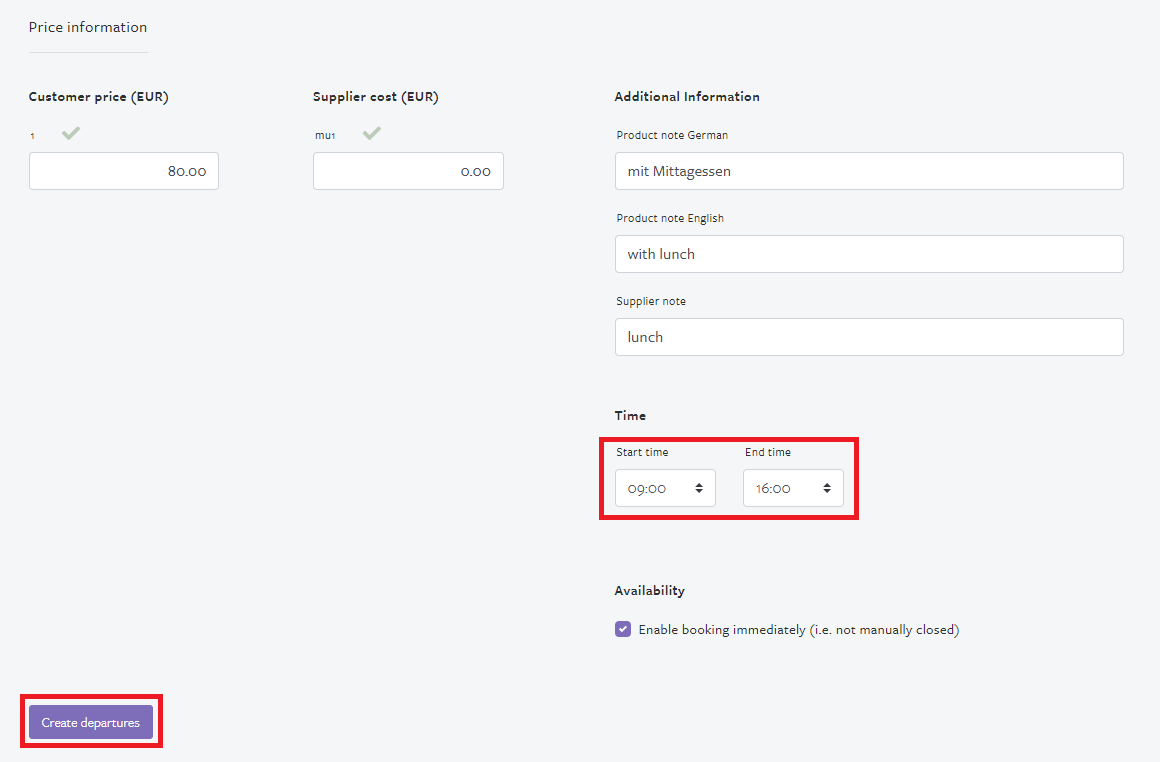1160x762 pixels.
Task: Click the Start time label
Action: [642, 452]
